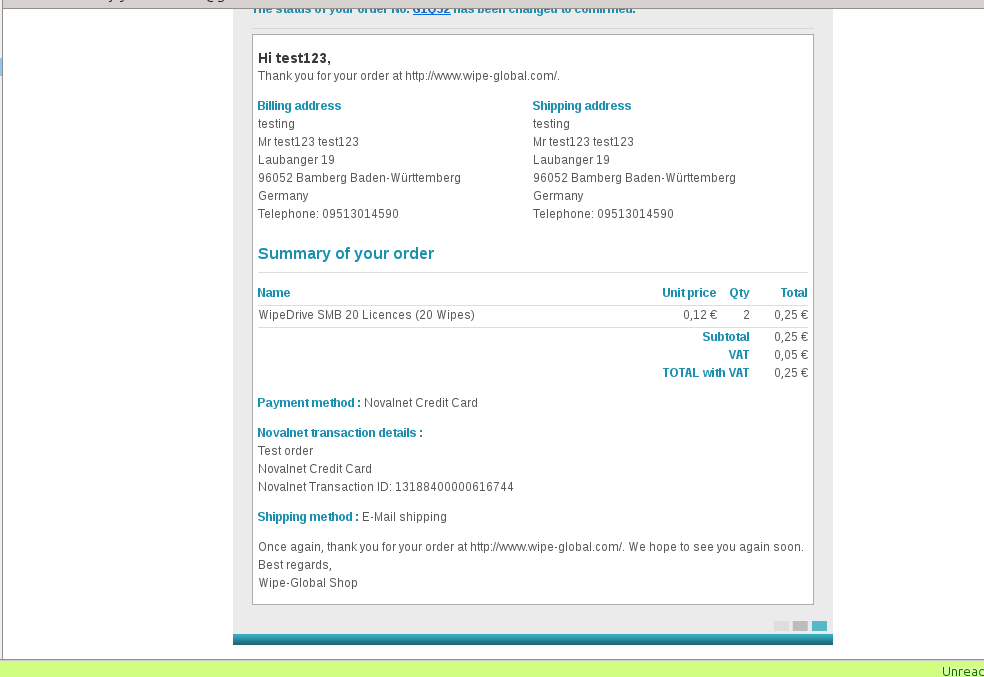
Task: Click the 'Subtotal' label
Action: coord(725,337)
